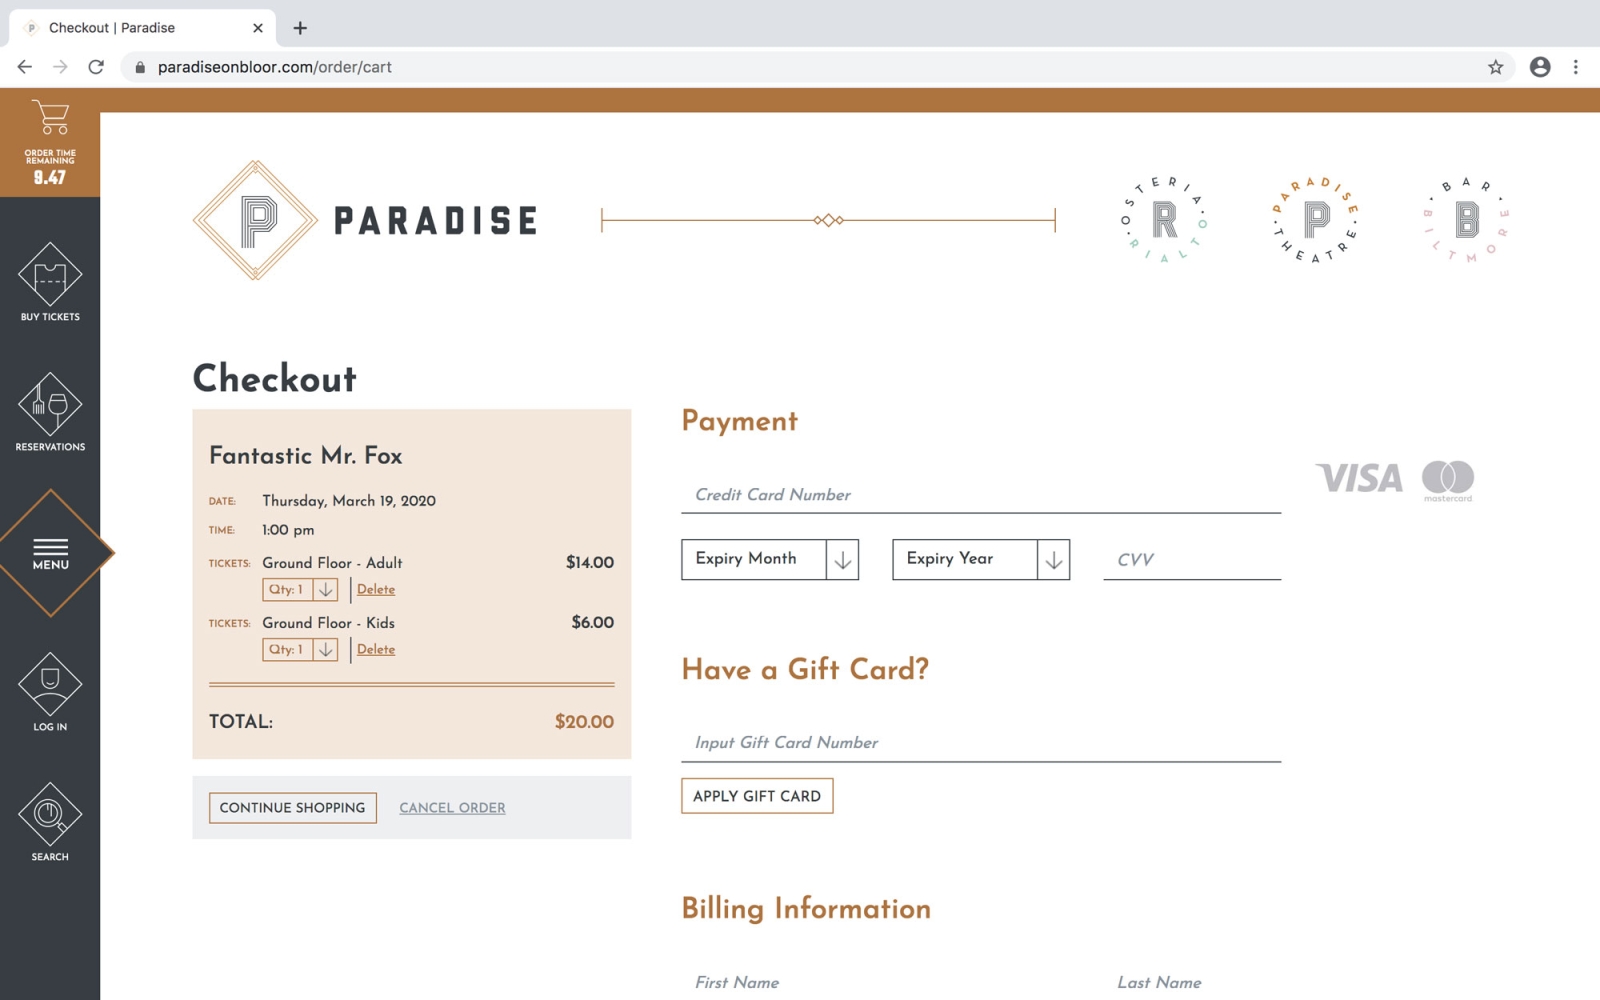Click the order time remaining 9.47
Image resolution: width=1600 pixels, height=1000 pixels.
[50, 177]
